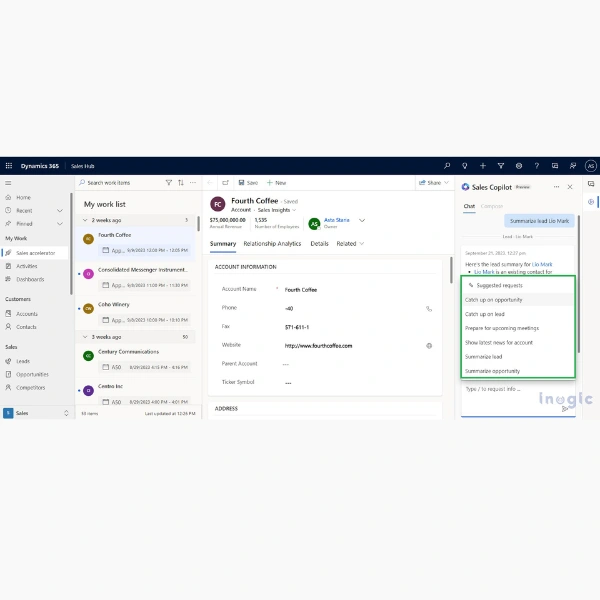Choose Show latest news for account

[x=518, y=342]
